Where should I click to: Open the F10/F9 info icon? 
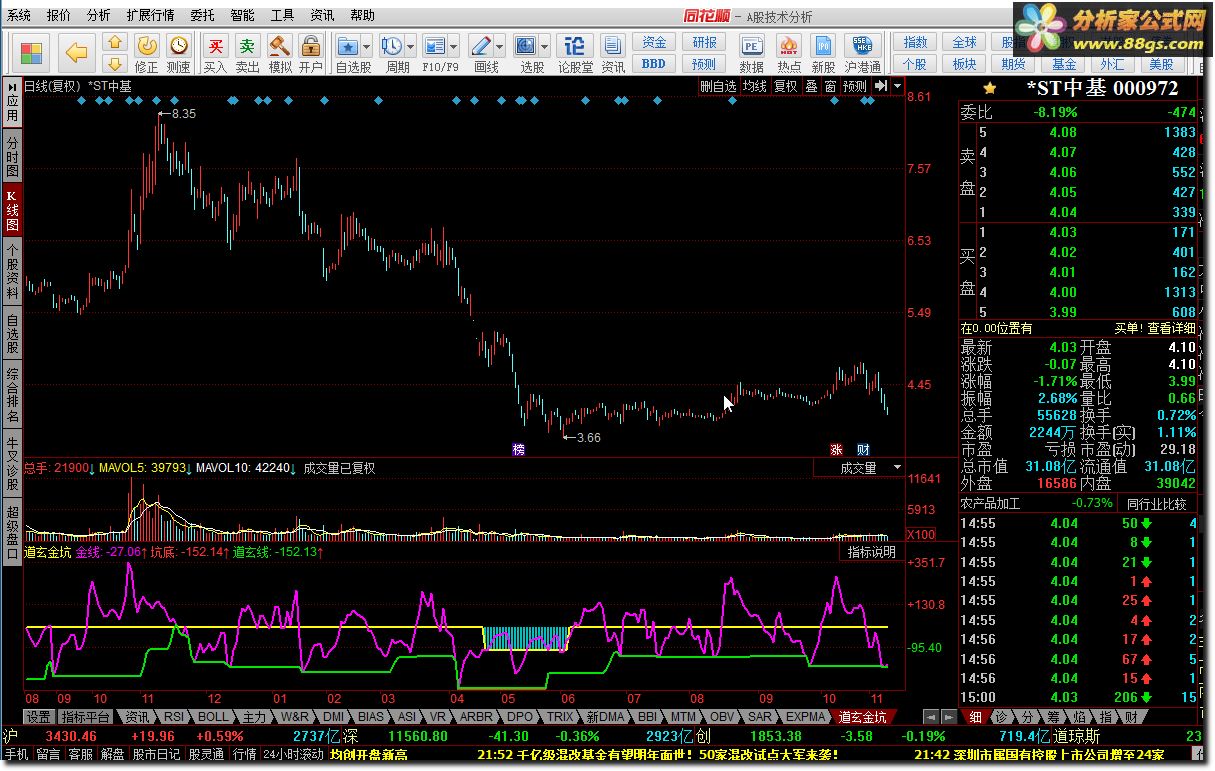(x=434, y=46)
